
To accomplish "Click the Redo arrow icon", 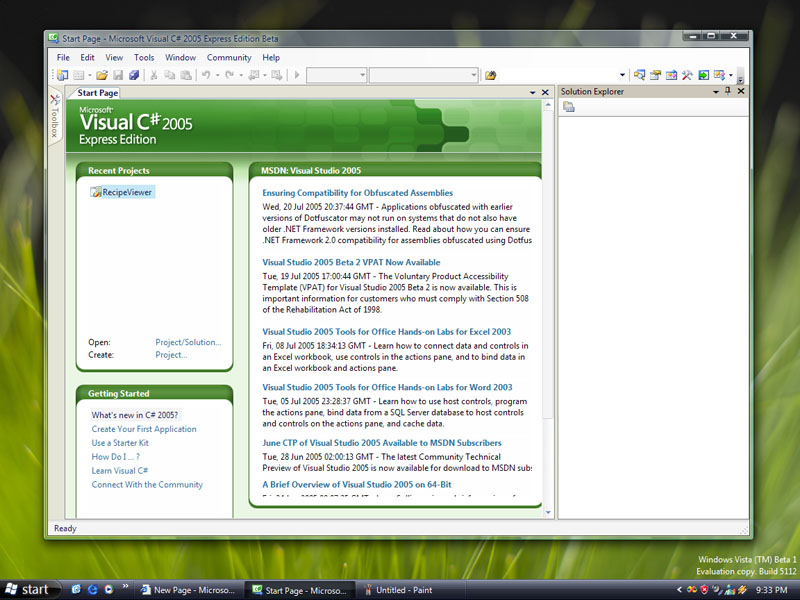I will 230,76.
